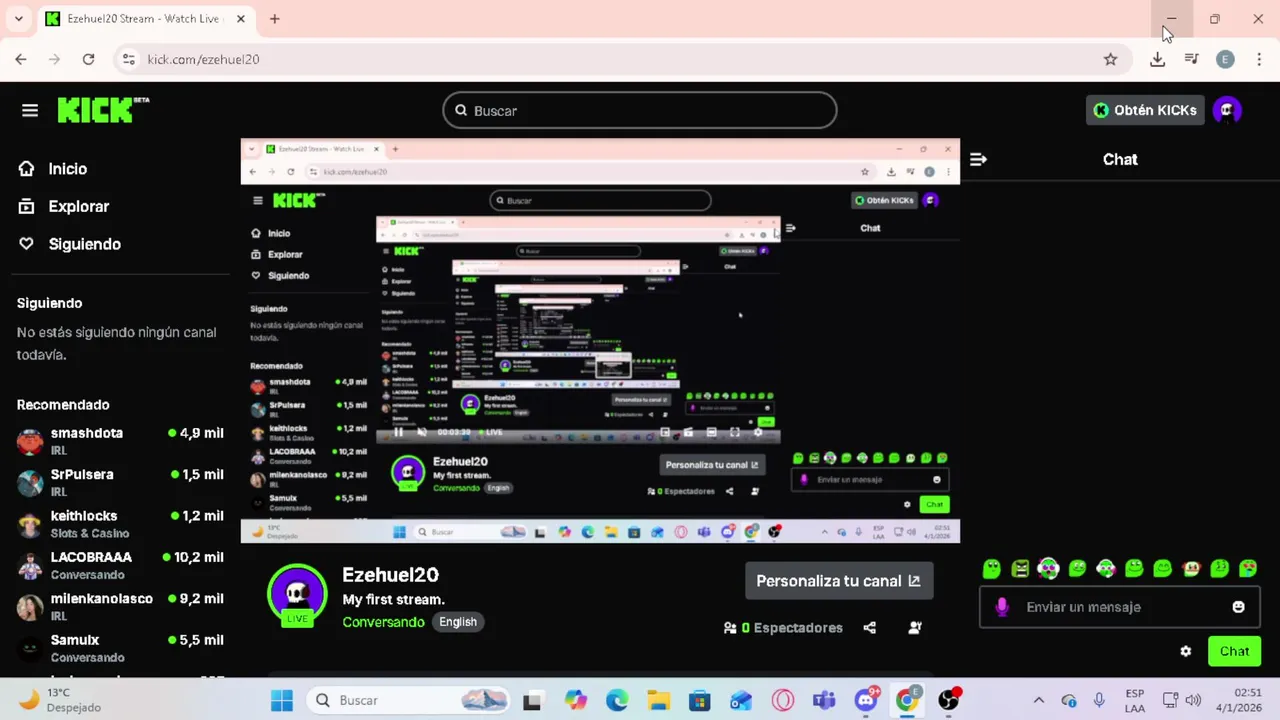This screenshot has width=1280, height=720.
Task: Show hidden system tray icons
Action: [x=1038, y=700]
